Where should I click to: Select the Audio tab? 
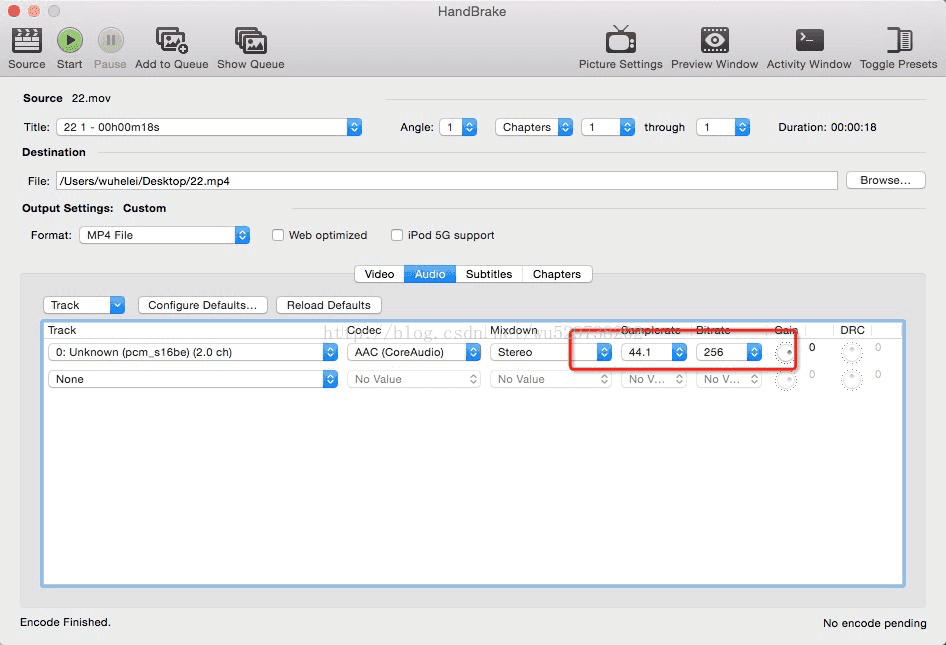tap(430, 274)
